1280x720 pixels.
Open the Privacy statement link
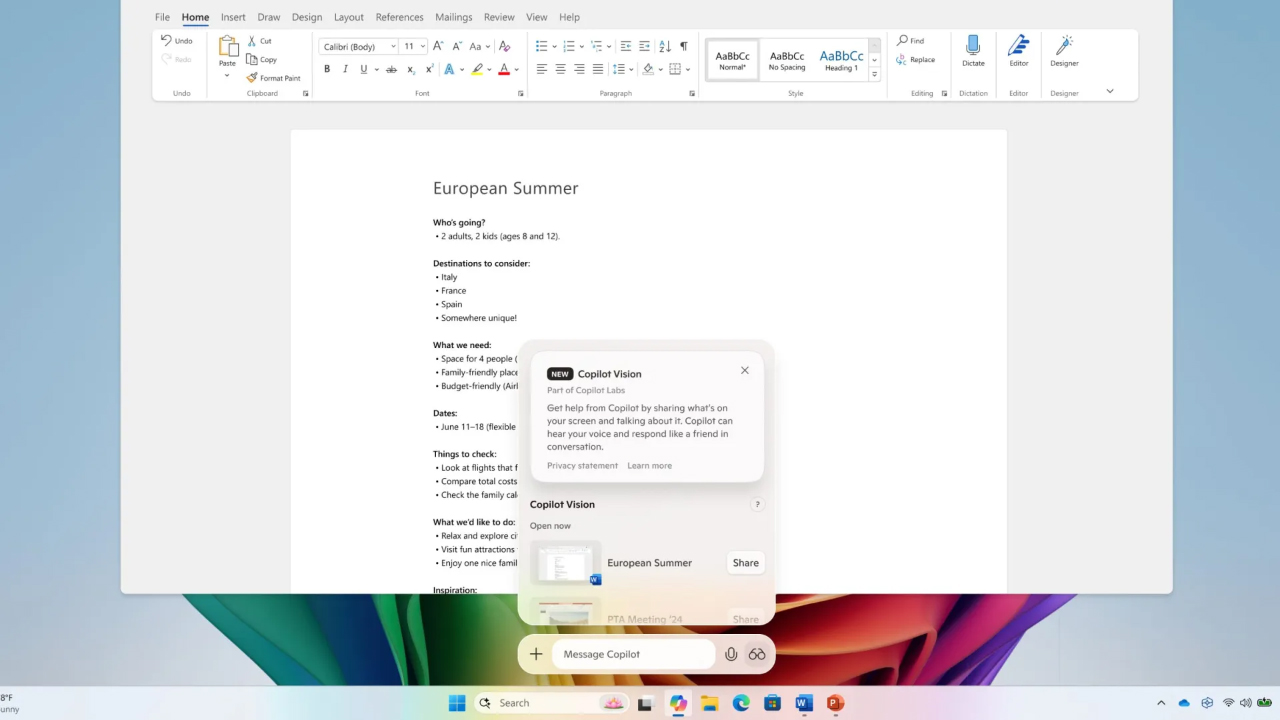coord(582,466)
